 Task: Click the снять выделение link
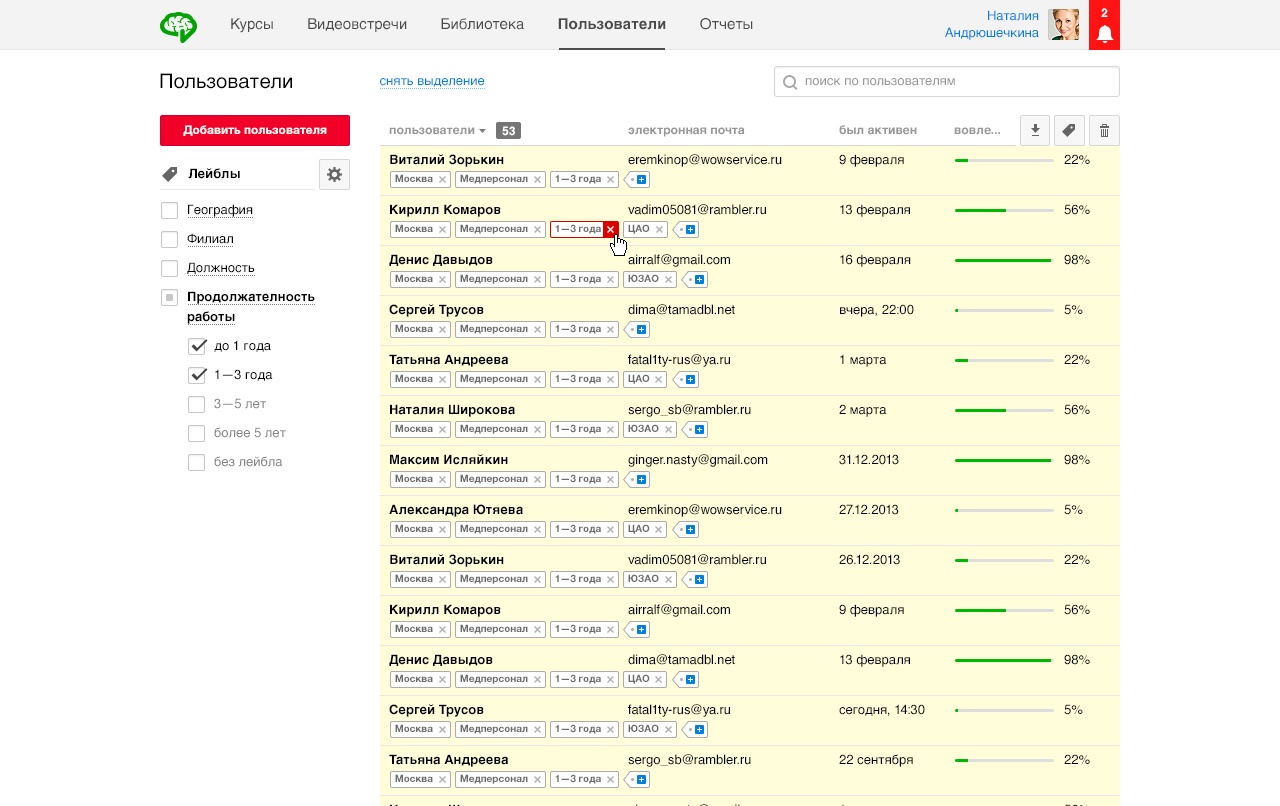432,81
